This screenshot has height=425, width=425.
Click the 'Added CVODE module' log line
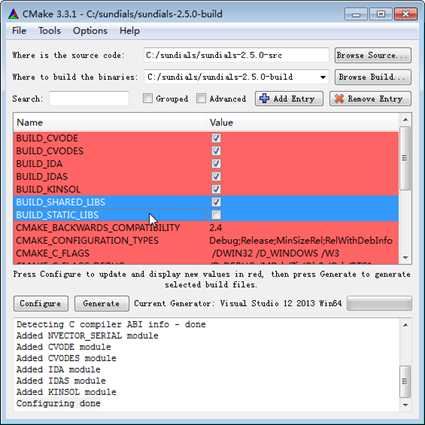[x=64, y=347]
